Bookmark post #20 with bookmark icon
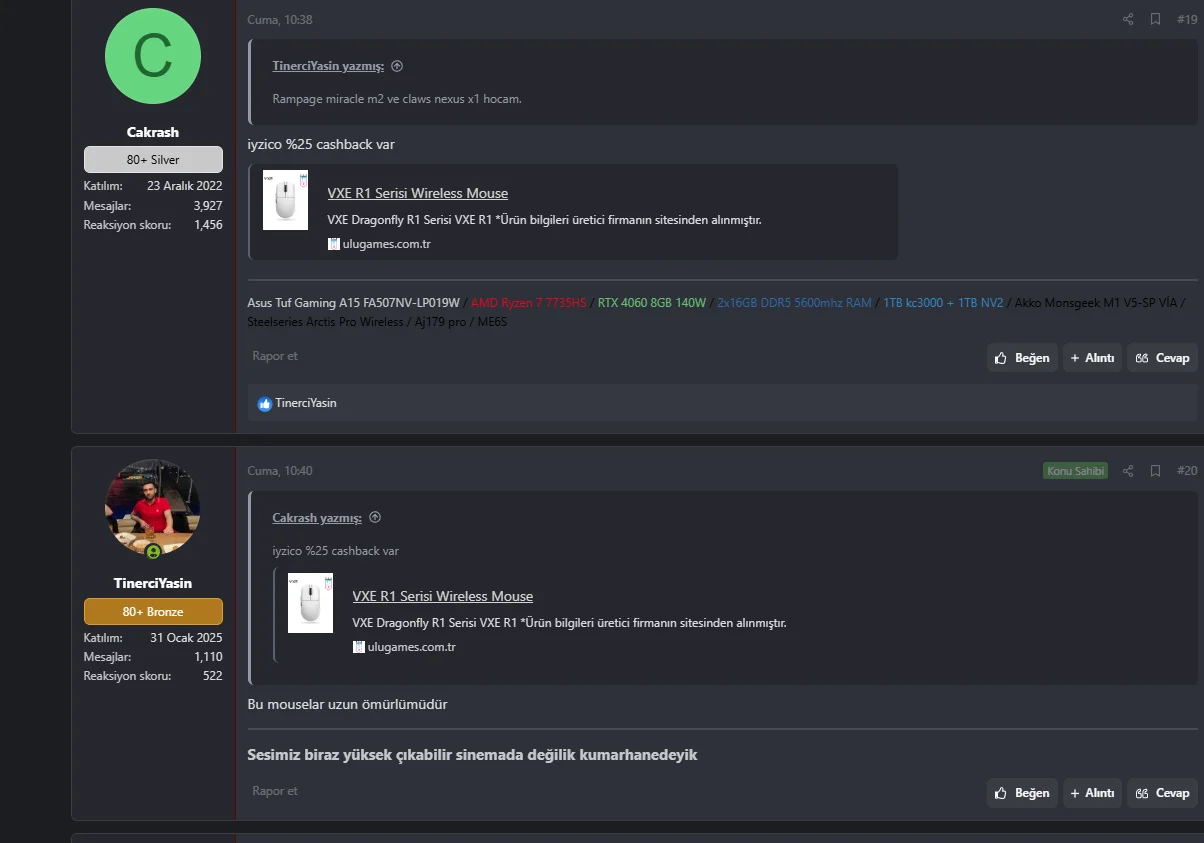This screenshot has width=1204, height=843. point(1155,471)
